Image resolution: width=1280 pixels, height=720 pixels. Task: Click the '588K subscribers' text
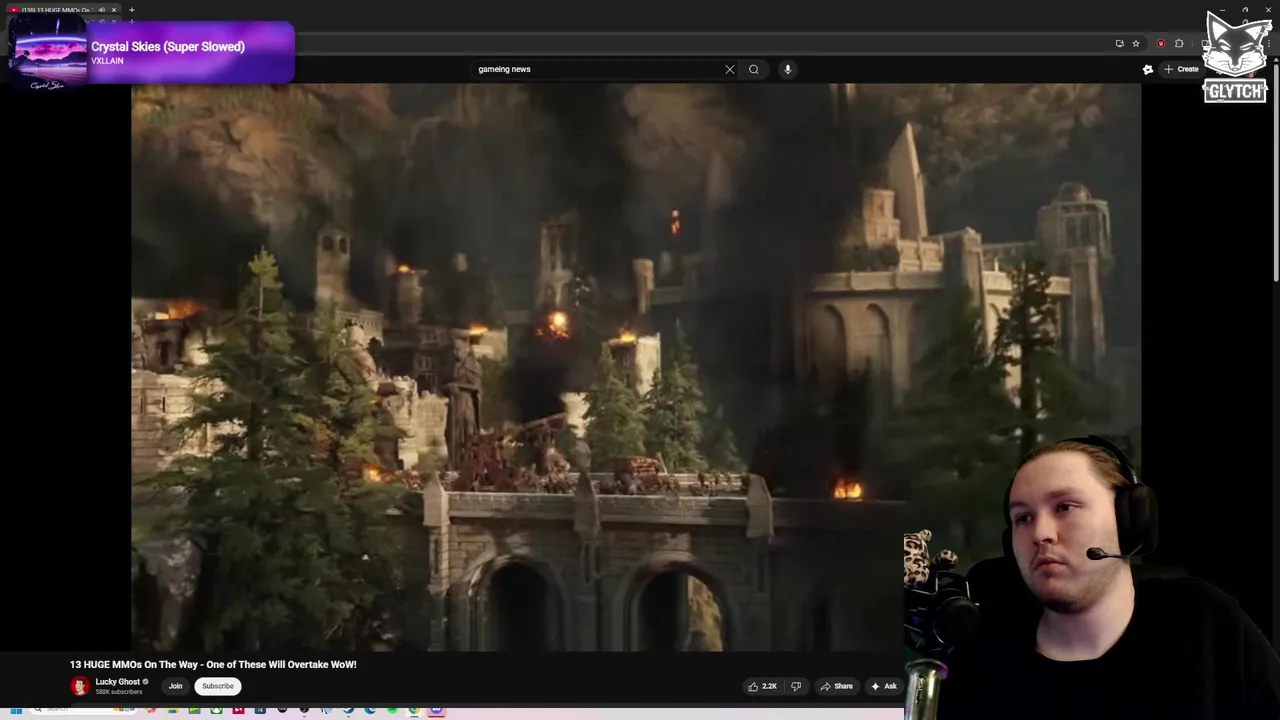click(x=119, y=692)
